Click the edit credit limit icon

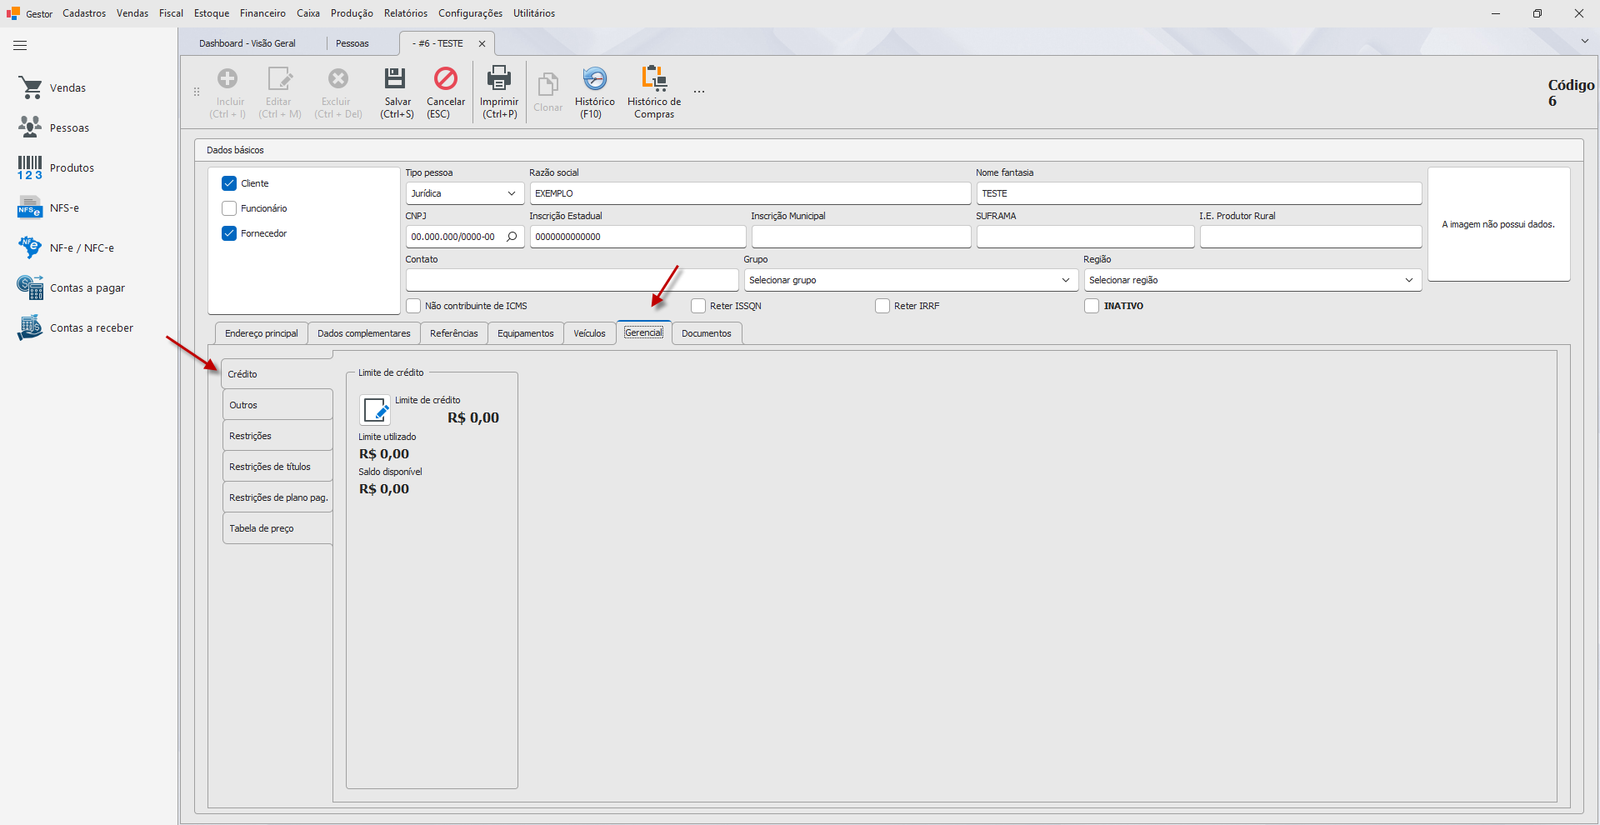pos(375,410)
